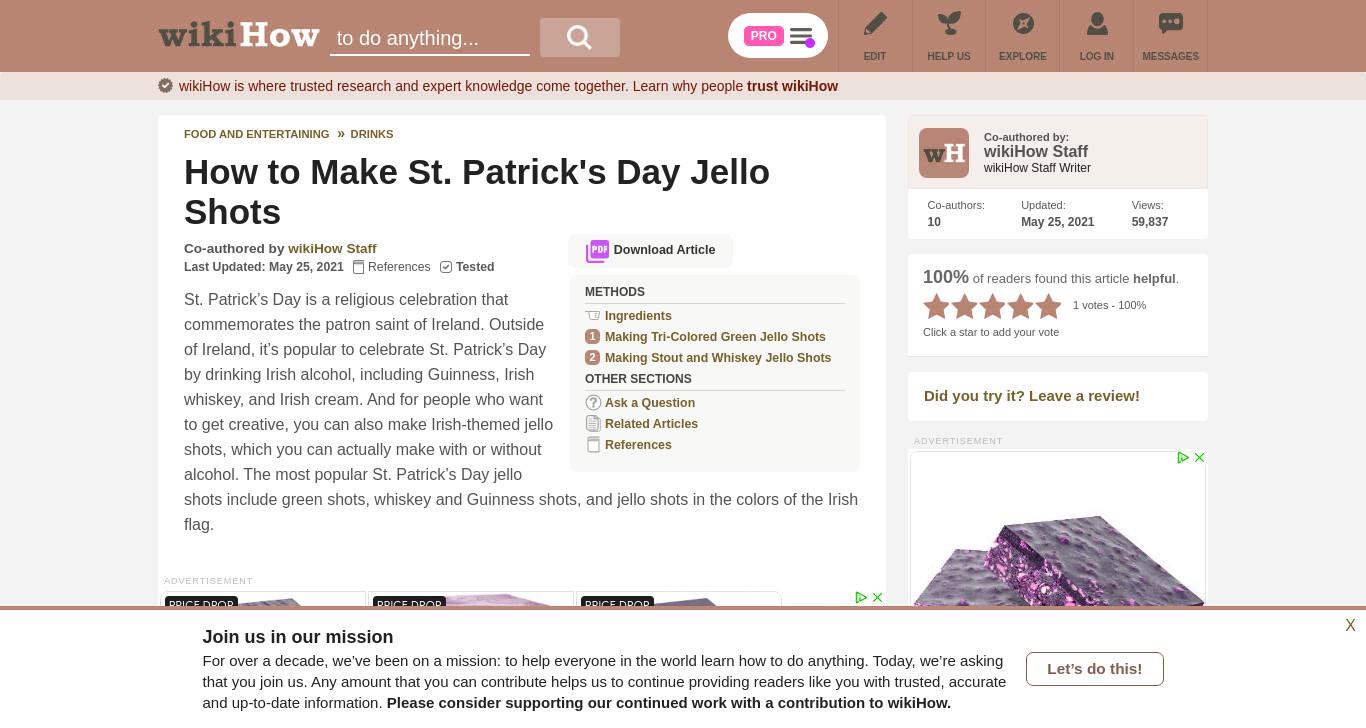1366x728 pixels.
Task: Click the Ask a Question icon
Action: (x=593, y=403)
